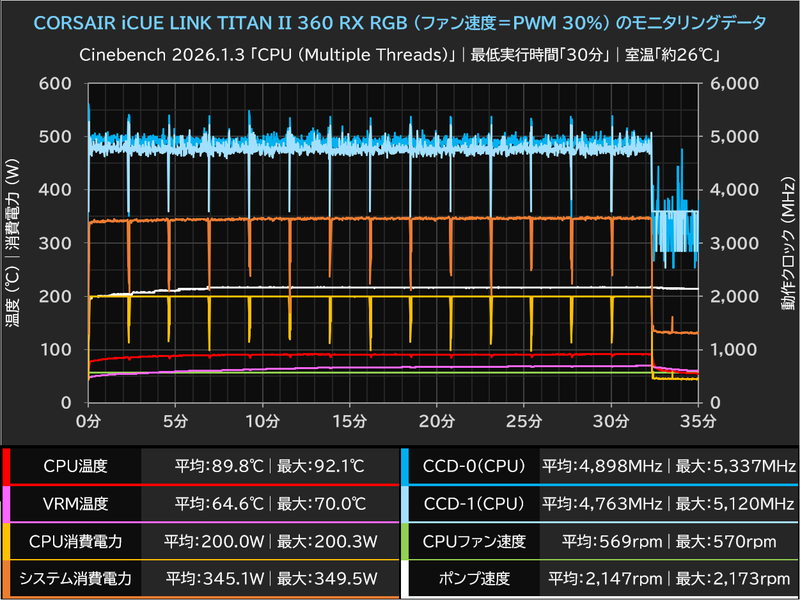Click the orange システム消費電力 legend color swatch

(6, 579)
